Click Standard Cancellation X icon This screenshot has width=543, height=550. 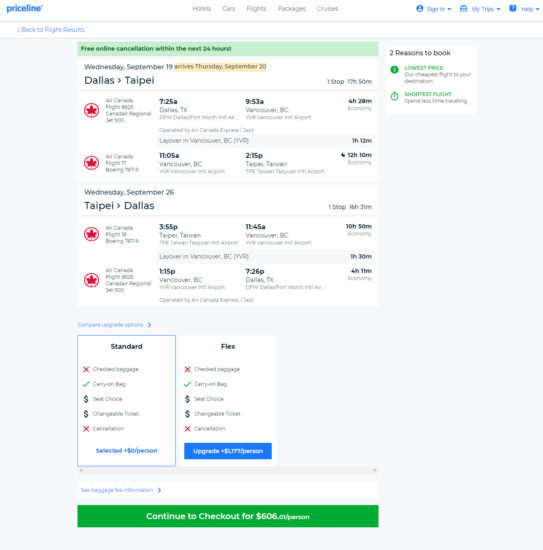86,429
